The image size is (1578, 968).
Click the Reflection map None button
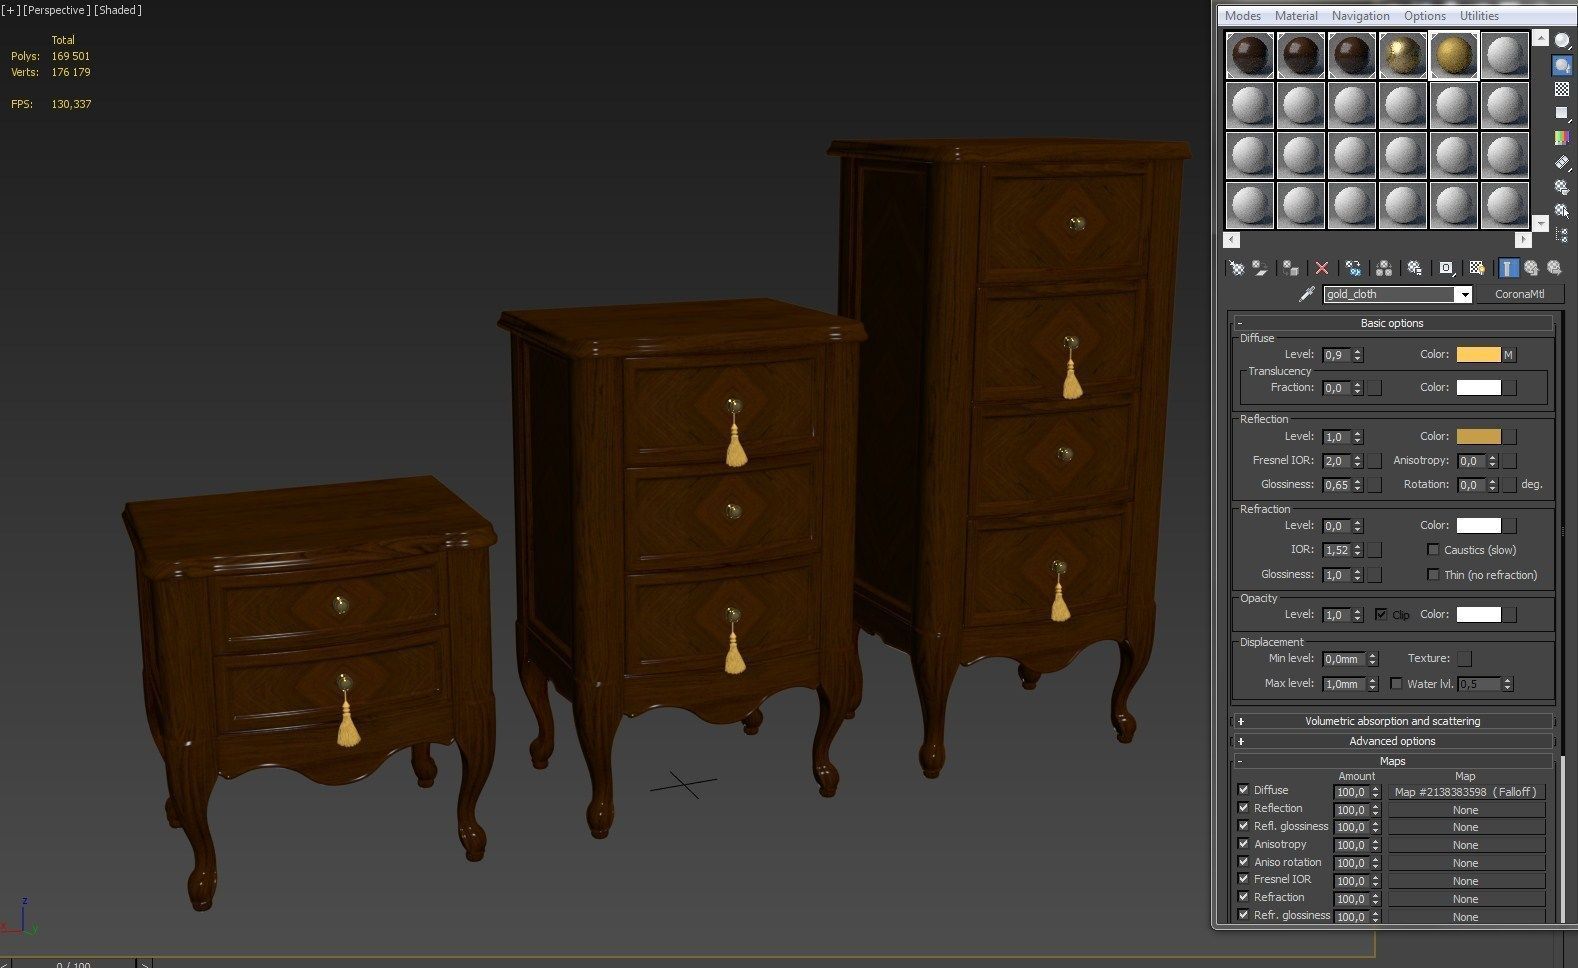1465,810
